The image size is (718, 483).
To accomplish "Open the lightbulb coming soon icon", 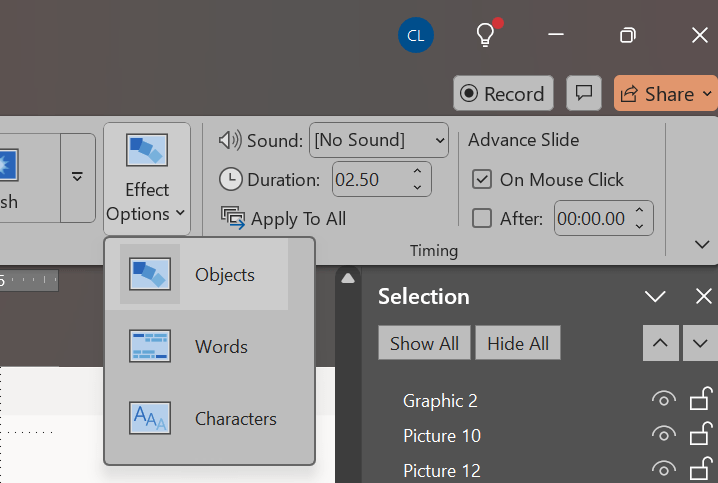I will coord(488,33).
